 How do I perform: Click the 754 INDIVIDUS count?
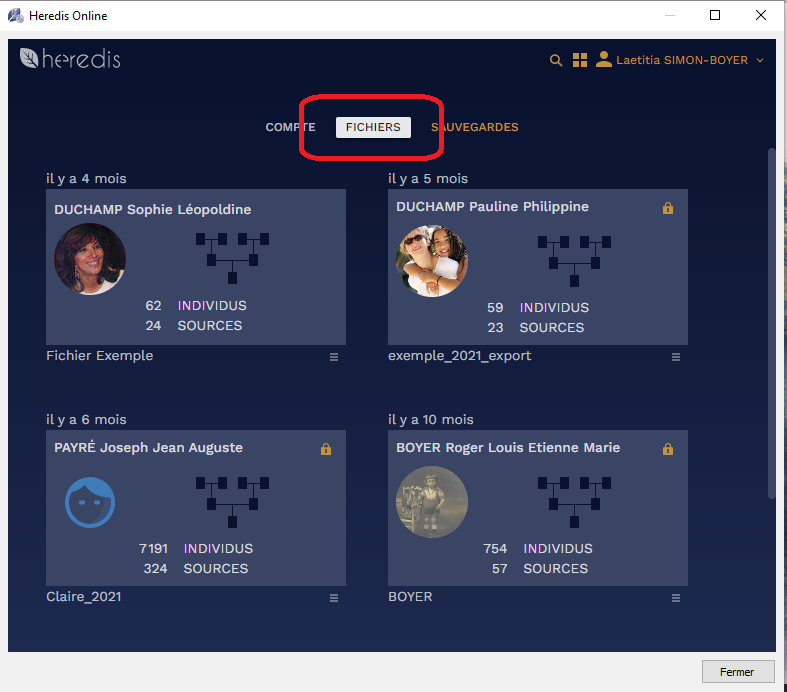point(538,548)
